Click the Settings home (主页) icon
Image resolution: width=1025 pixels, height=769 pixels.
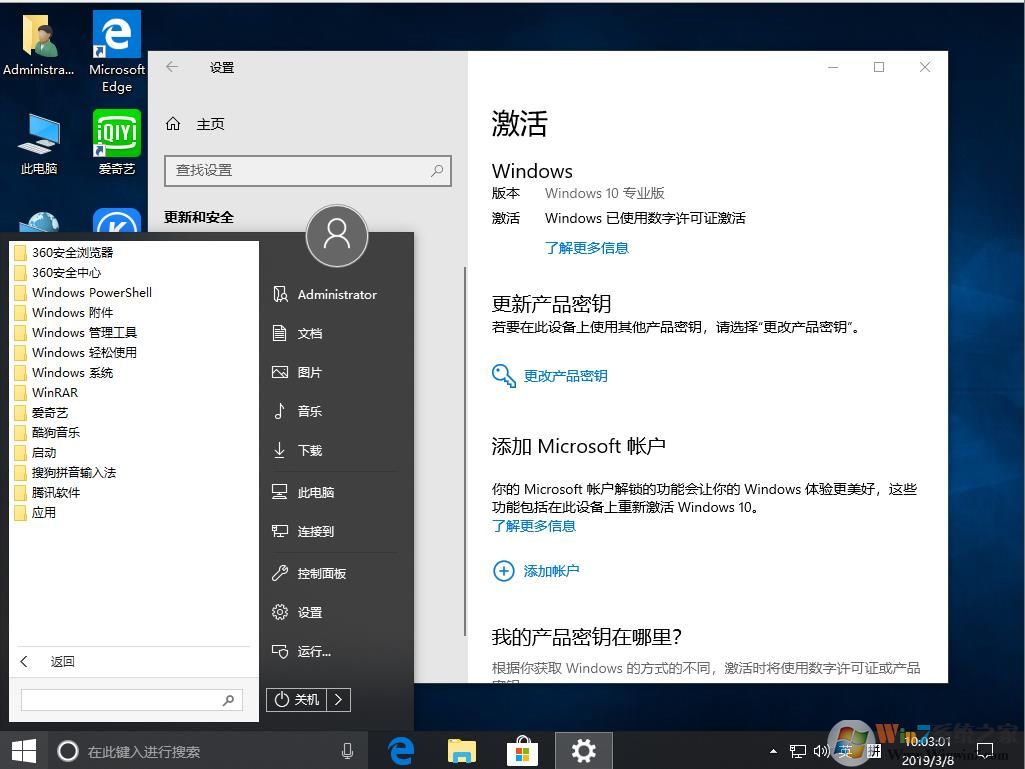[174, 124]
